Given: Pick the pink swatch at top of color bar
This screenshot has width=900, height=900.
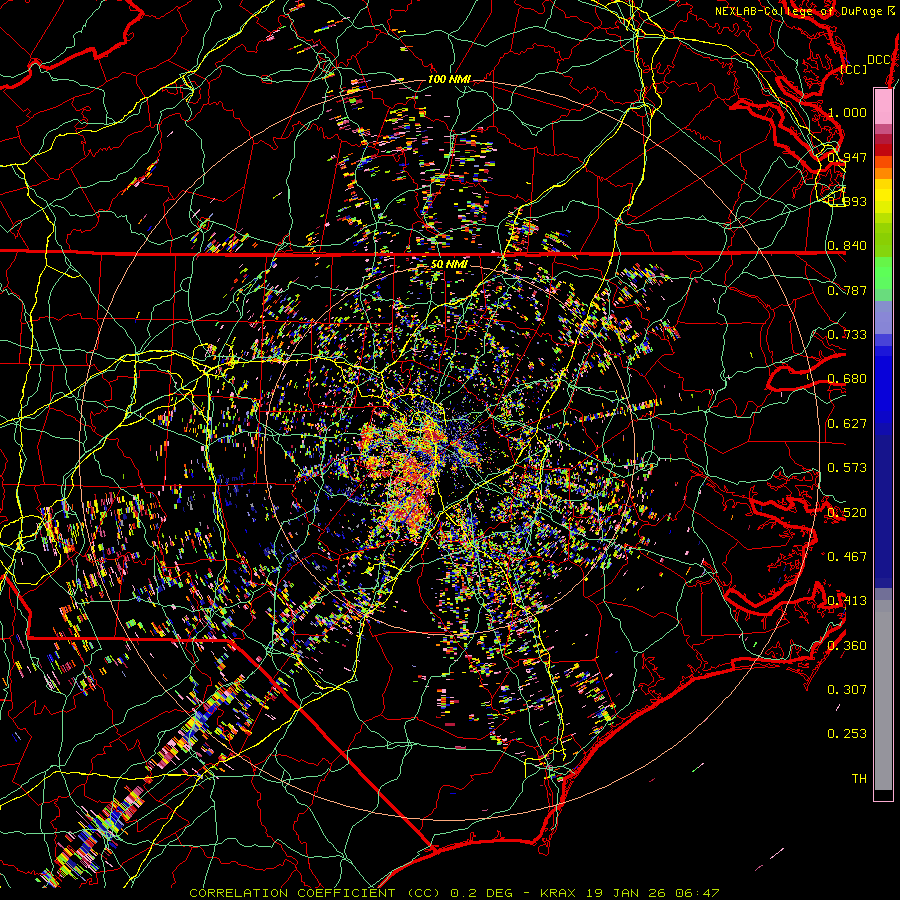Looking at the screenshot, I should coord(883,106).
